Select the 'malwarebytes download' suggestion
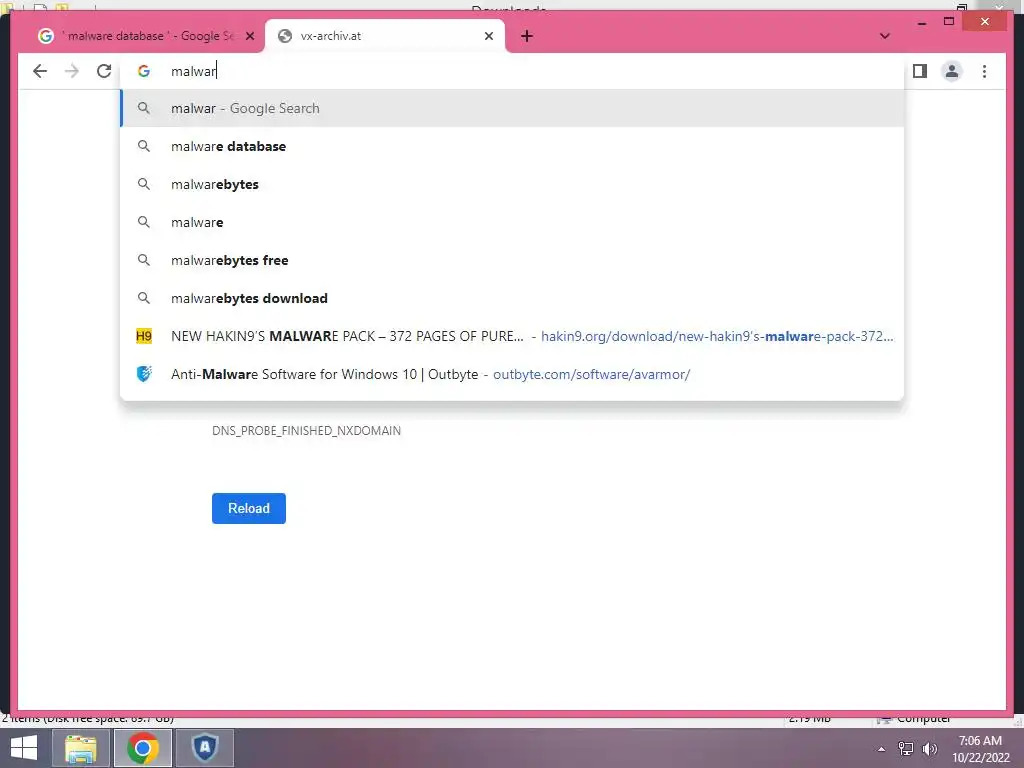This screenshot has height=768, width=1024. pos(512,298)
